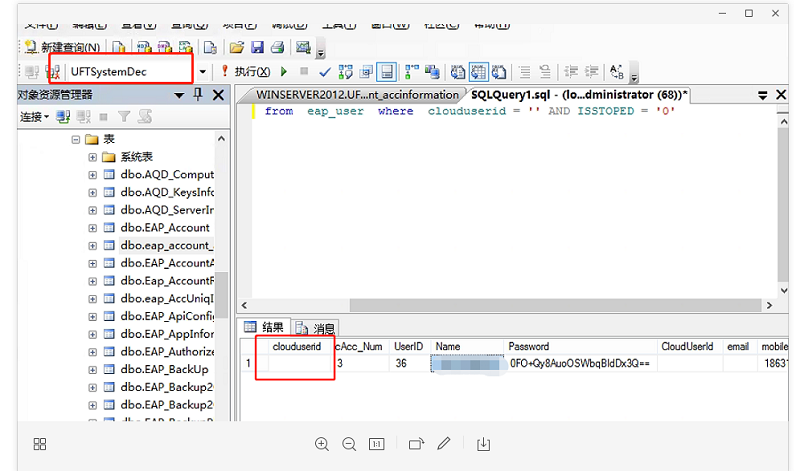Viewport: 800px width, 471px height.
Task: Click the printer icon in toolbar
Action: (x=277, y=47)
